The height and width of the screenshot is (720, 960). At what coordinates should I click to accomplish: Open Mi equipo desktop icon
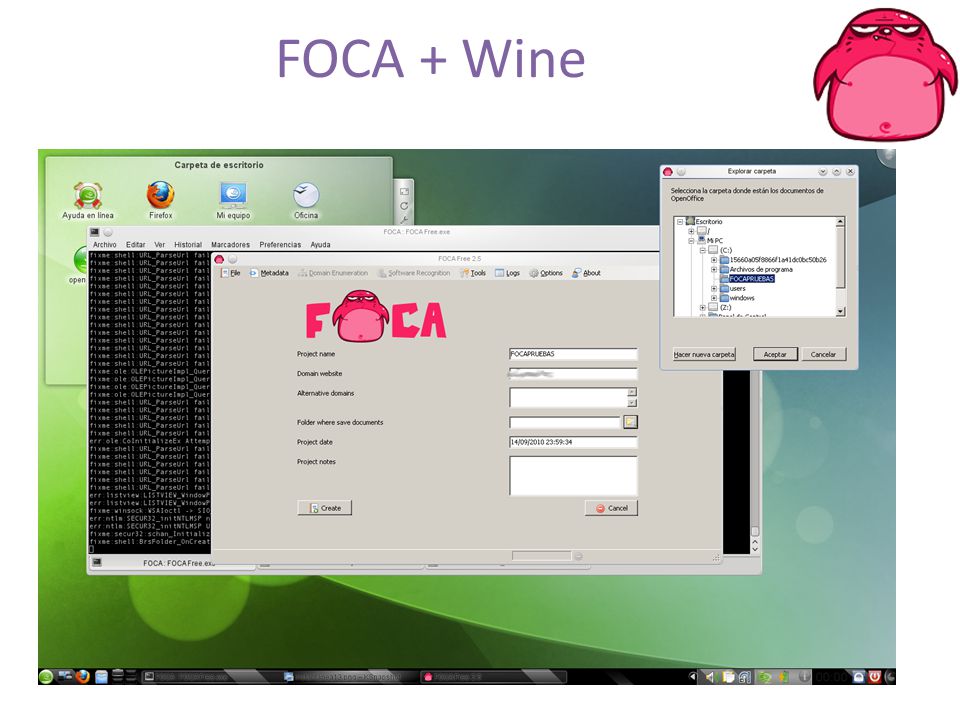[x=233, y=200]
